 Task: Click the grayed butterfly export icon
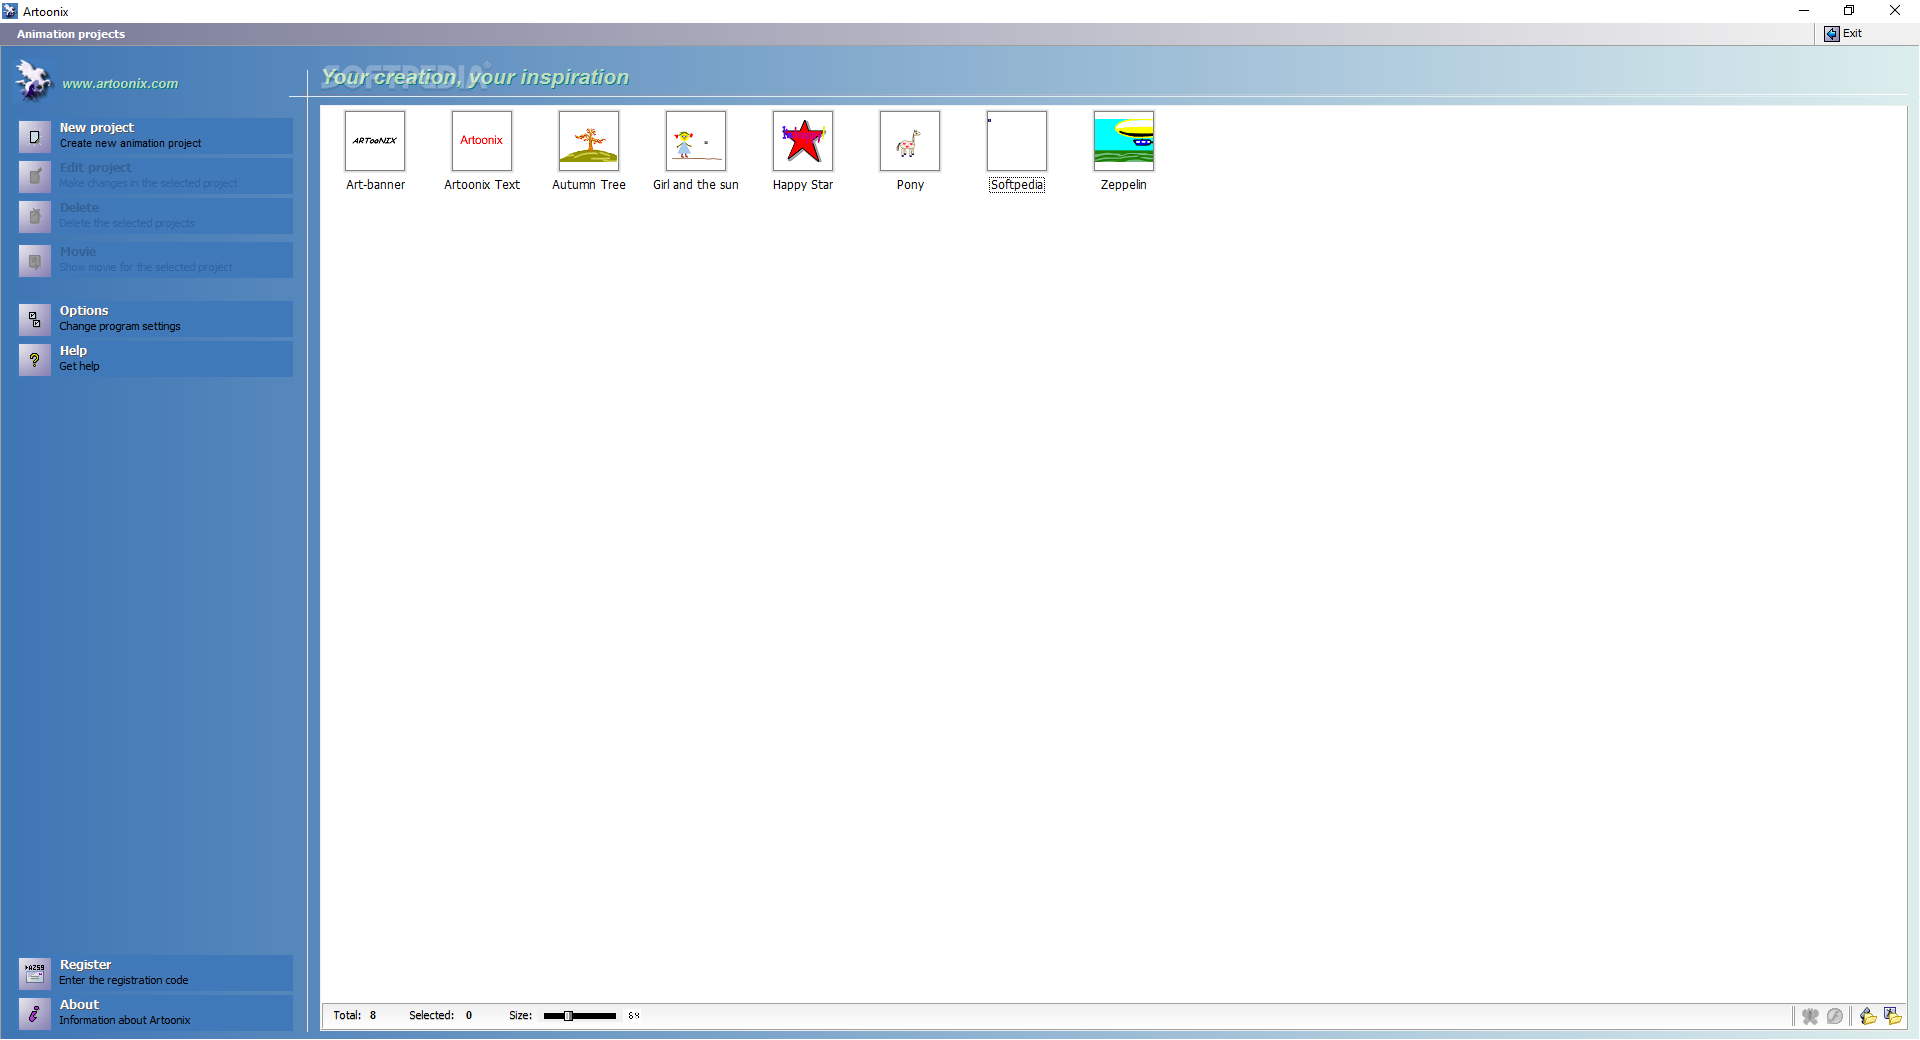pyautogui.click(x=1810, y=1016)
